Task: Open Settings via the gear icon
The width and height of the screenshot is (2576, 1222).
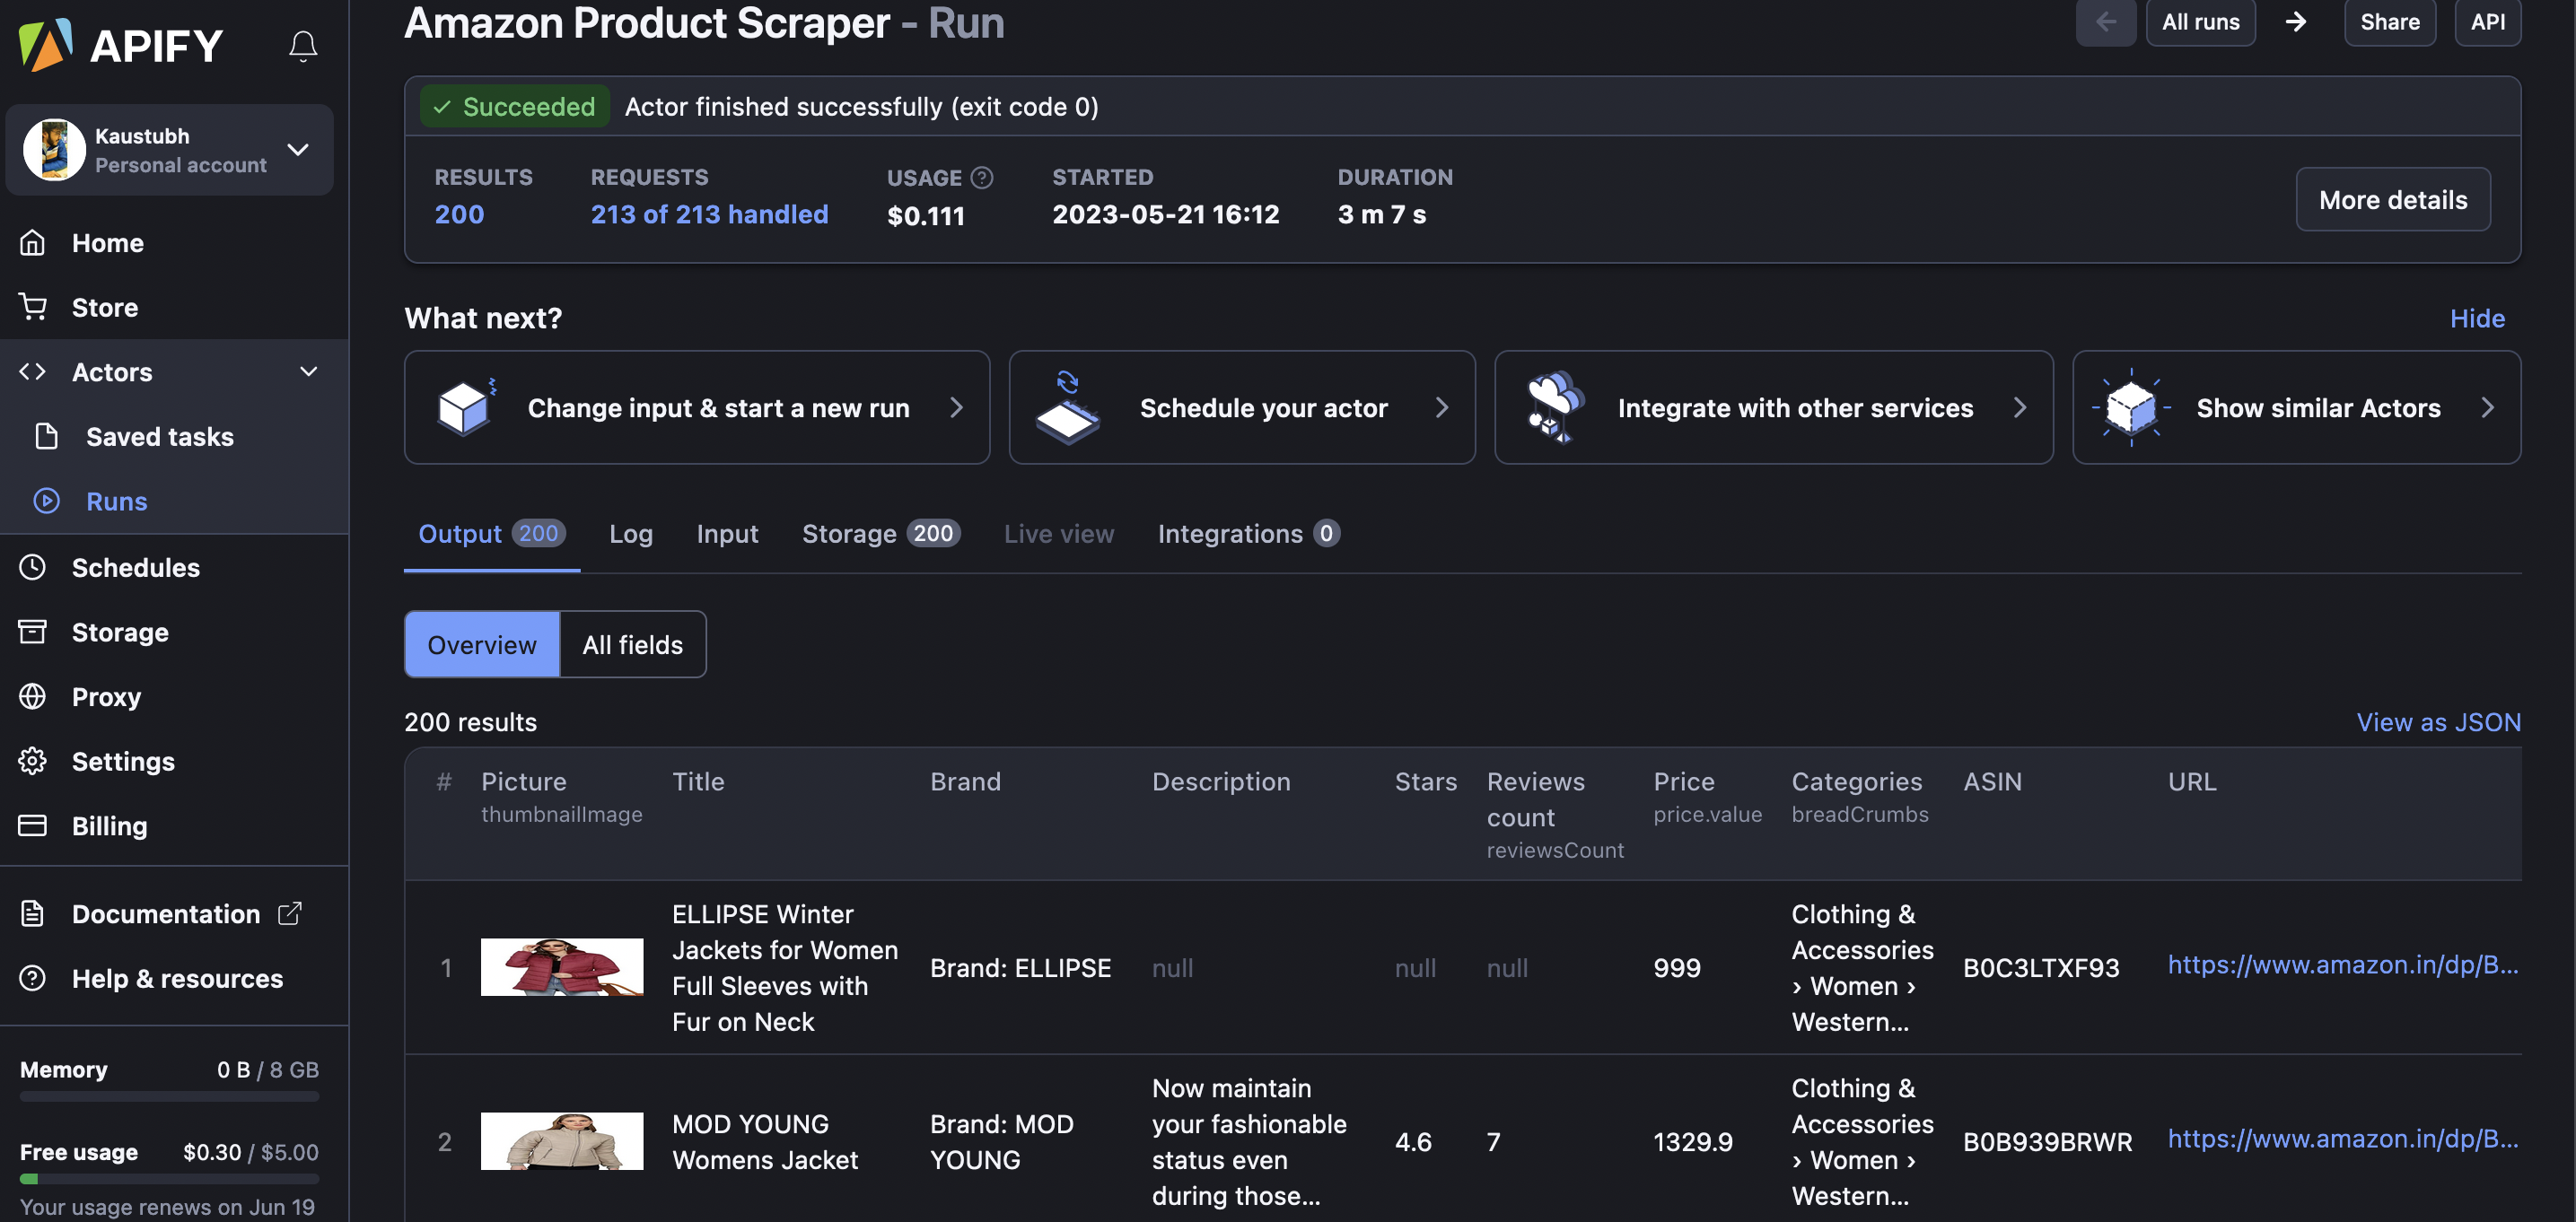Action: click(x=33, y=761)
